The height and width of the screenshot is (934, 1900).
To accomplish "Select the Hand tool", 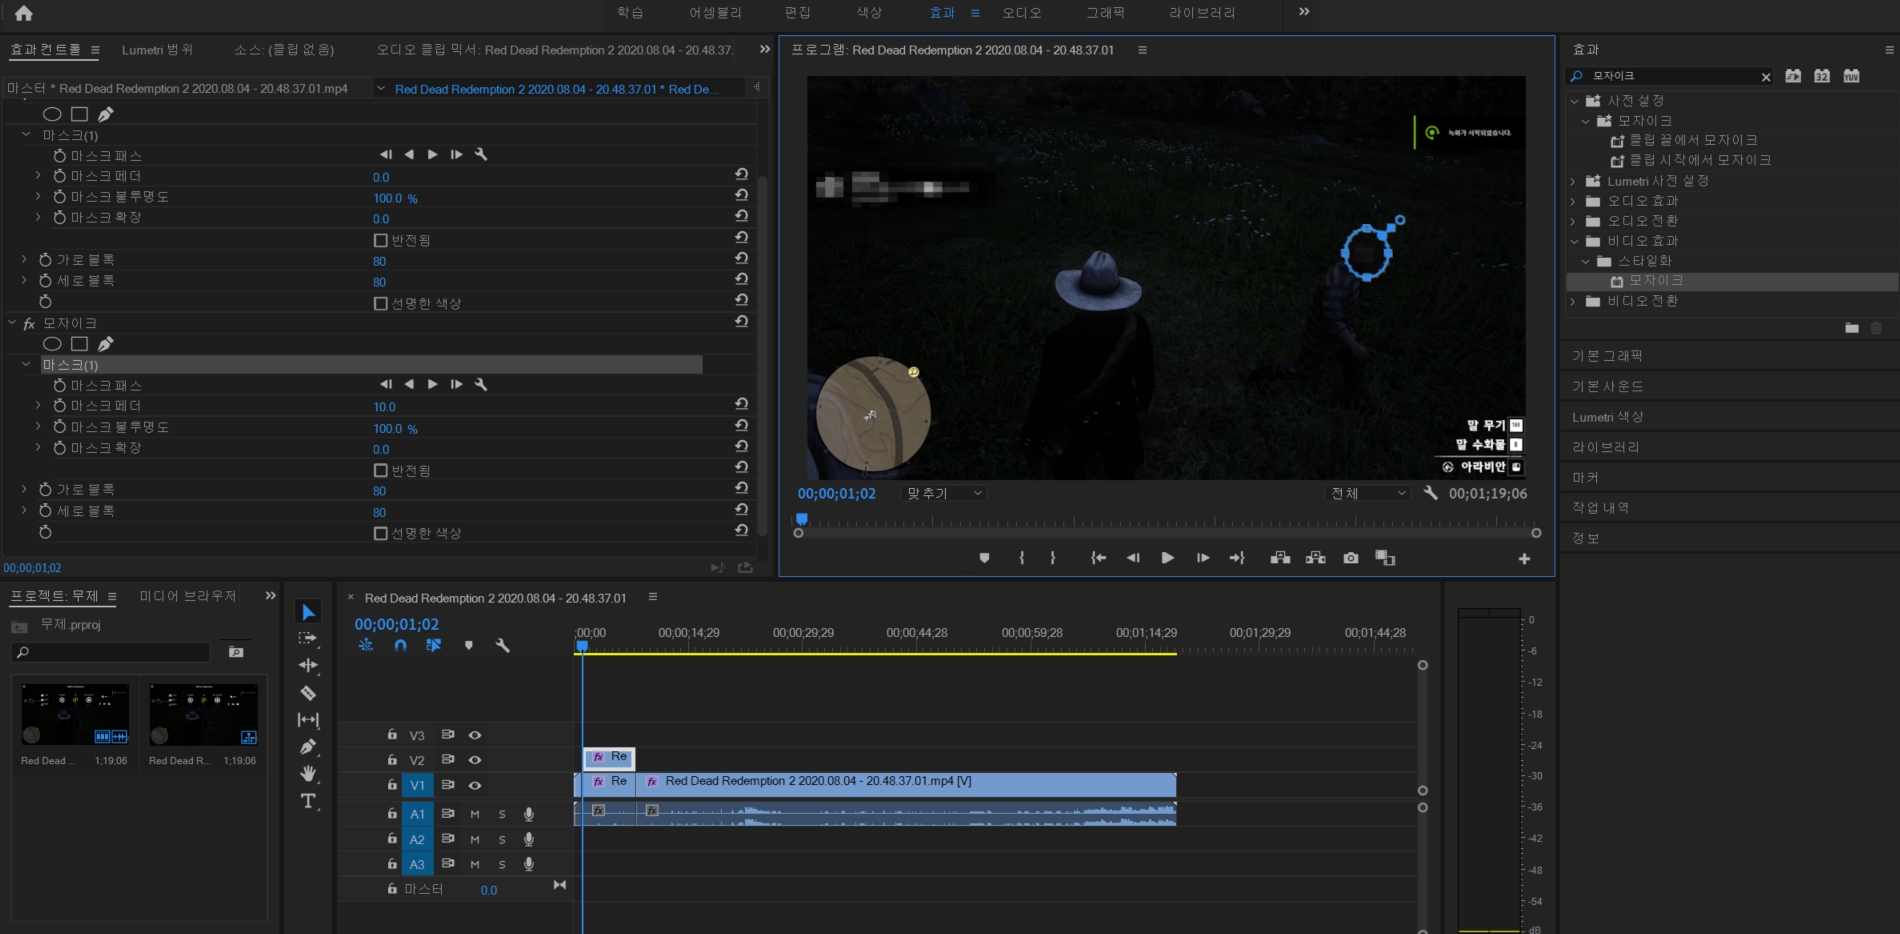I will pos(308,774).
